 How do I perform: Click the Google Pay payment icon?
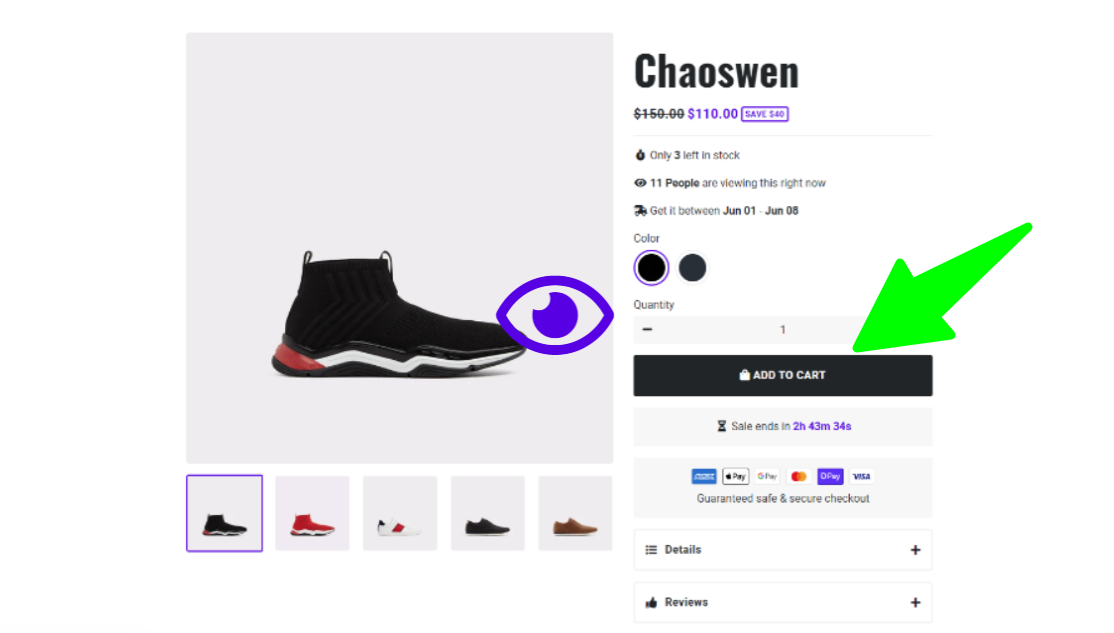point(767,476)
